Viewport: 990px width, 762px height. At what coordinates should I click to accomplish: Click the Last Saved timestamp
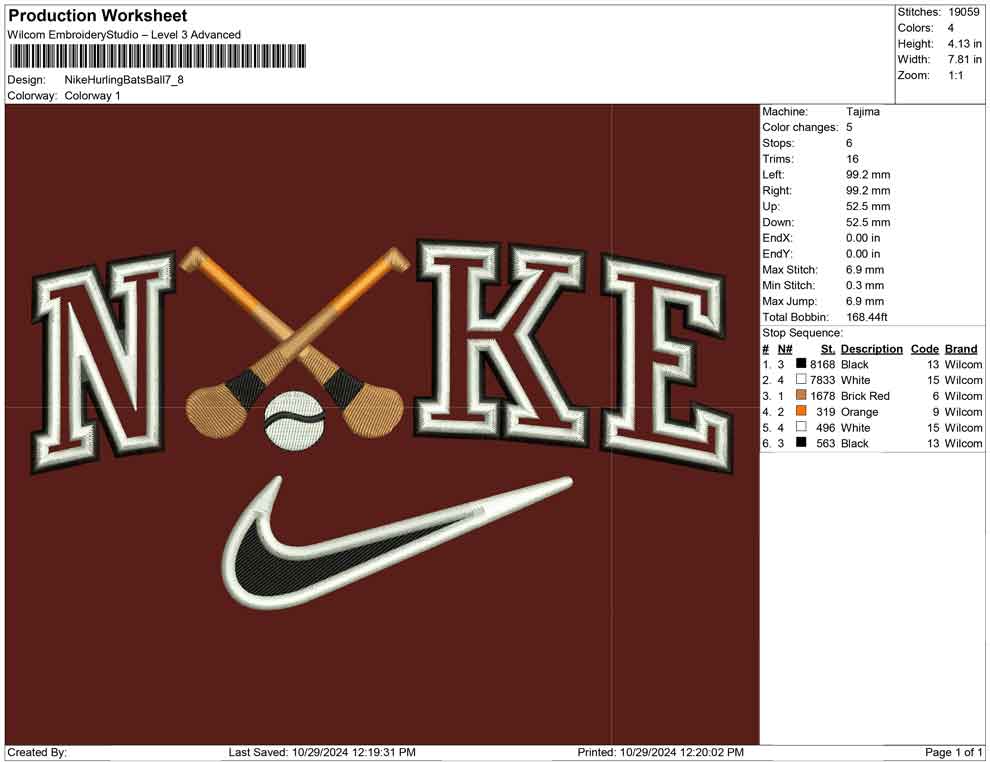pos(322,753)
